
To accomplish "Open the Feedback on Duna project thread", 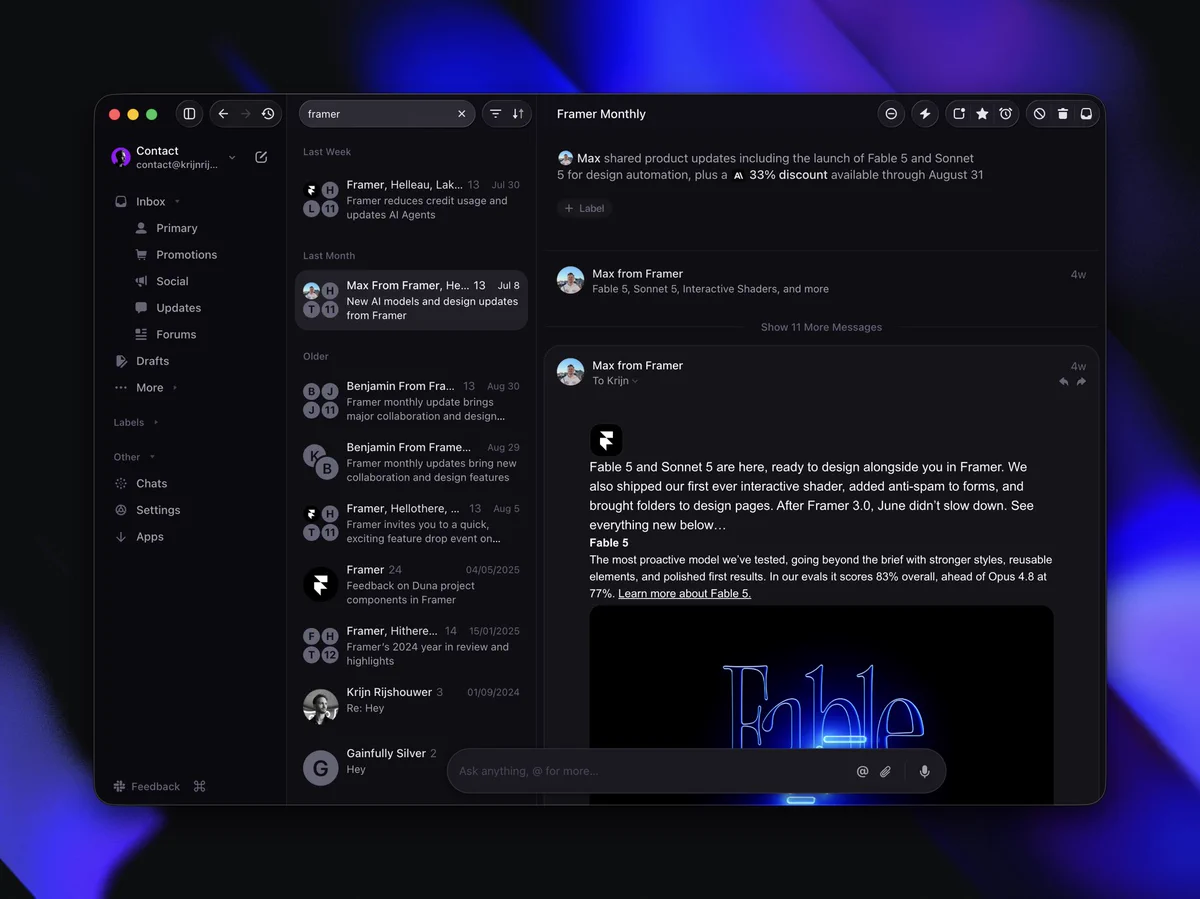I will point(411,584).
